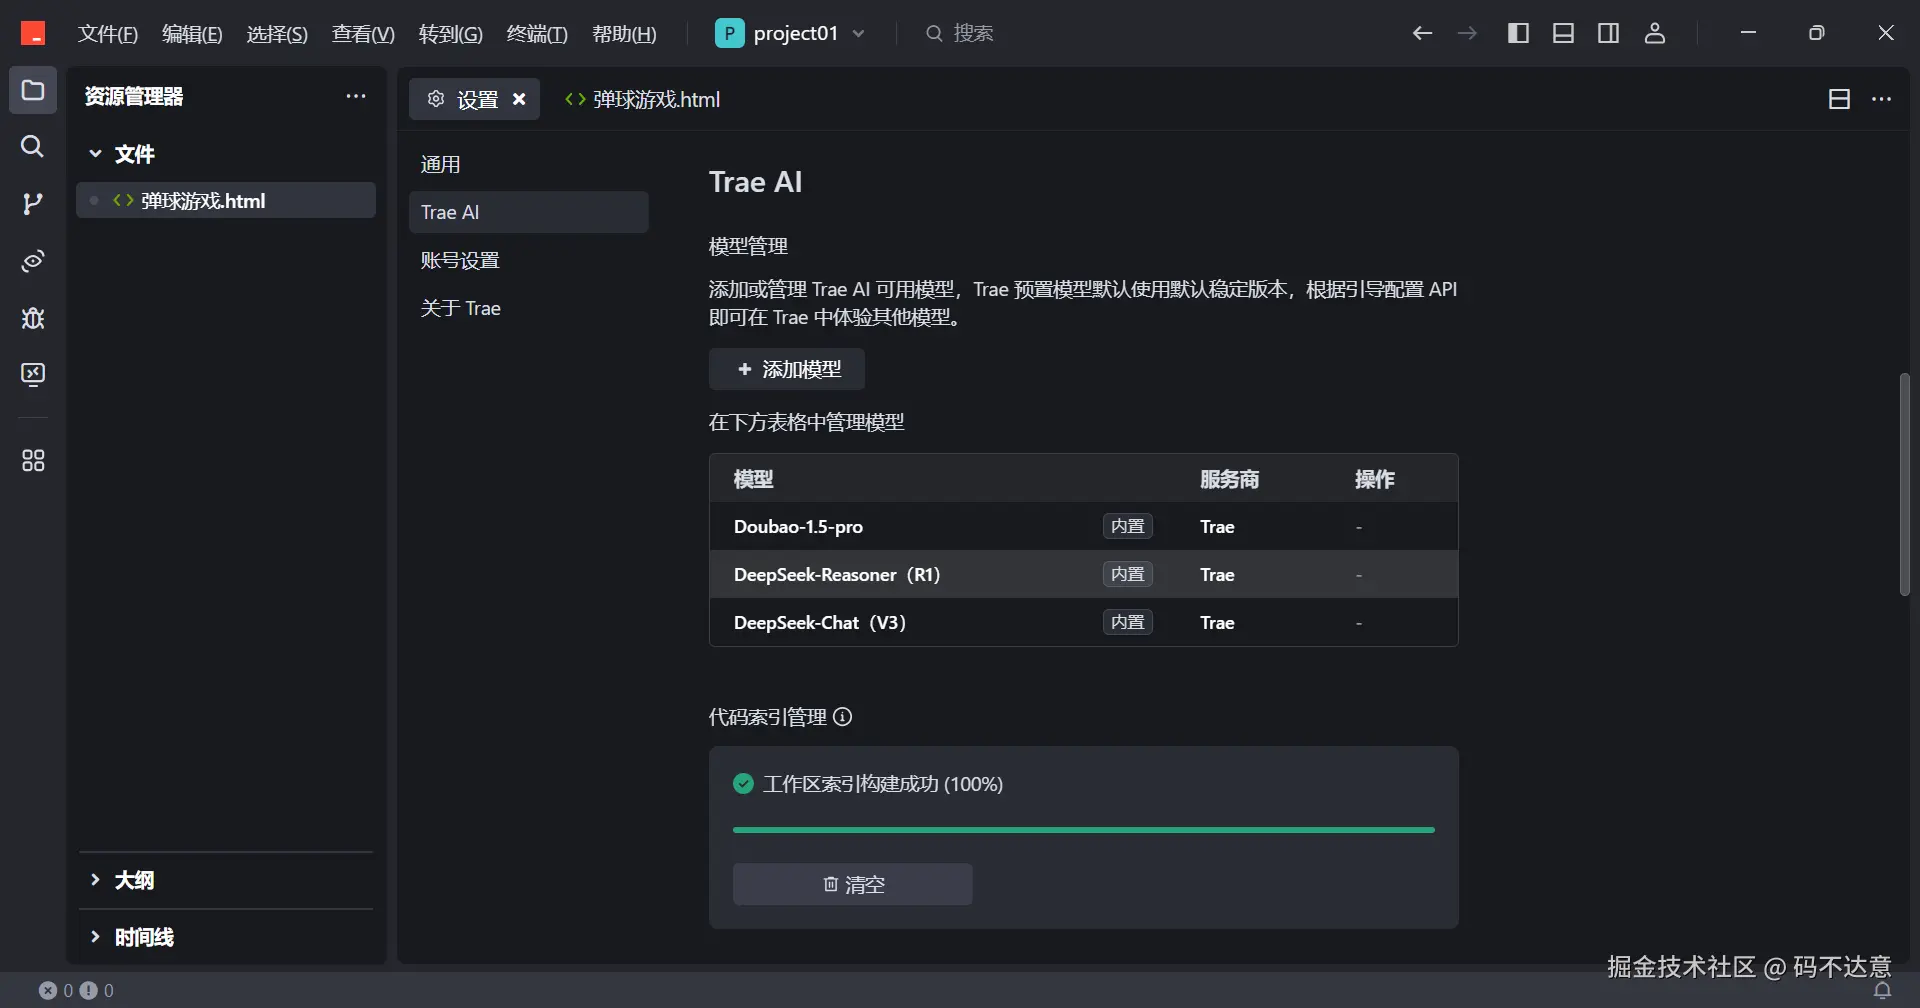Select 弹球游戏.html in the file tree

point(226,201)
